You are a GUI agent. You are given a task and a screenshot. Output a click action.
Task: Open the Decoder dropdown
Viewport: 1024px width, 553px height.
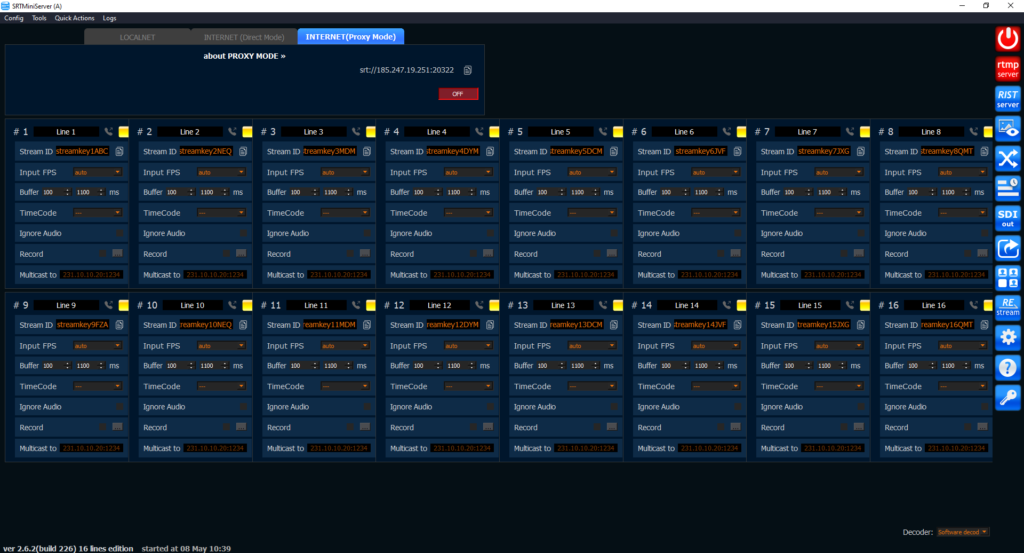[963, 532]
